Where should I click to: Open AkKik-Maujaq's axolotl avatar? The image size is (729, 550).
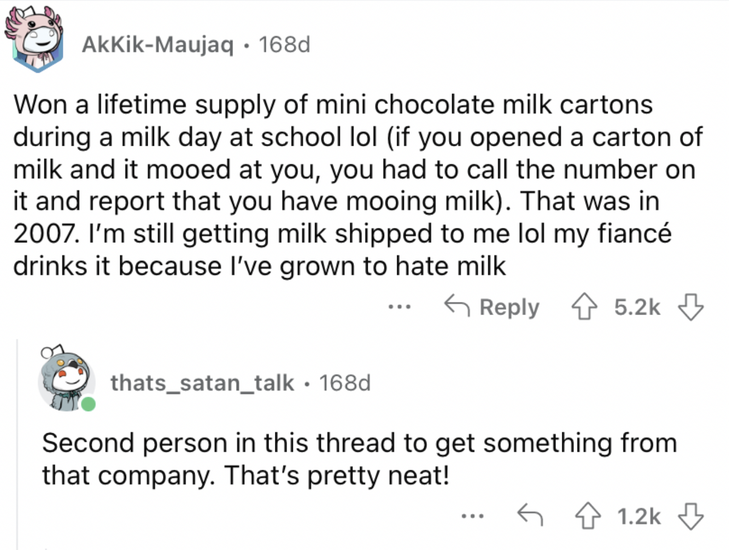point(39,42)
